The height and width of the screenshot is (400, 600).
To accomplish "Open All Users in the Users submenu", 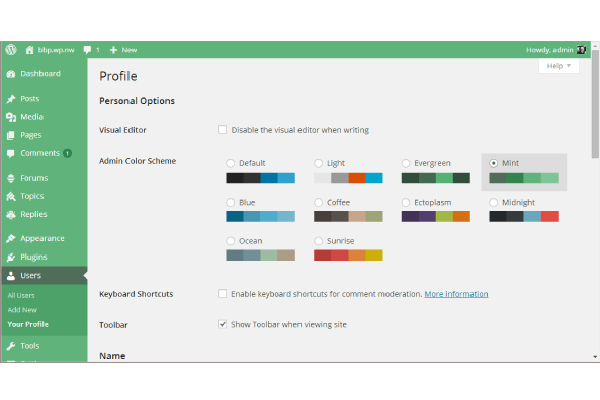I will [21, 295].
